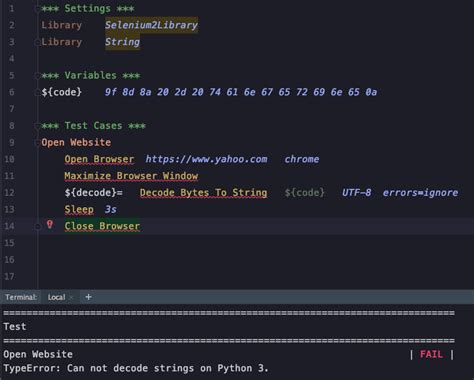474x380 pixels.
Task: Click the errors=ignore argument
Action: (x=420, y=192)
